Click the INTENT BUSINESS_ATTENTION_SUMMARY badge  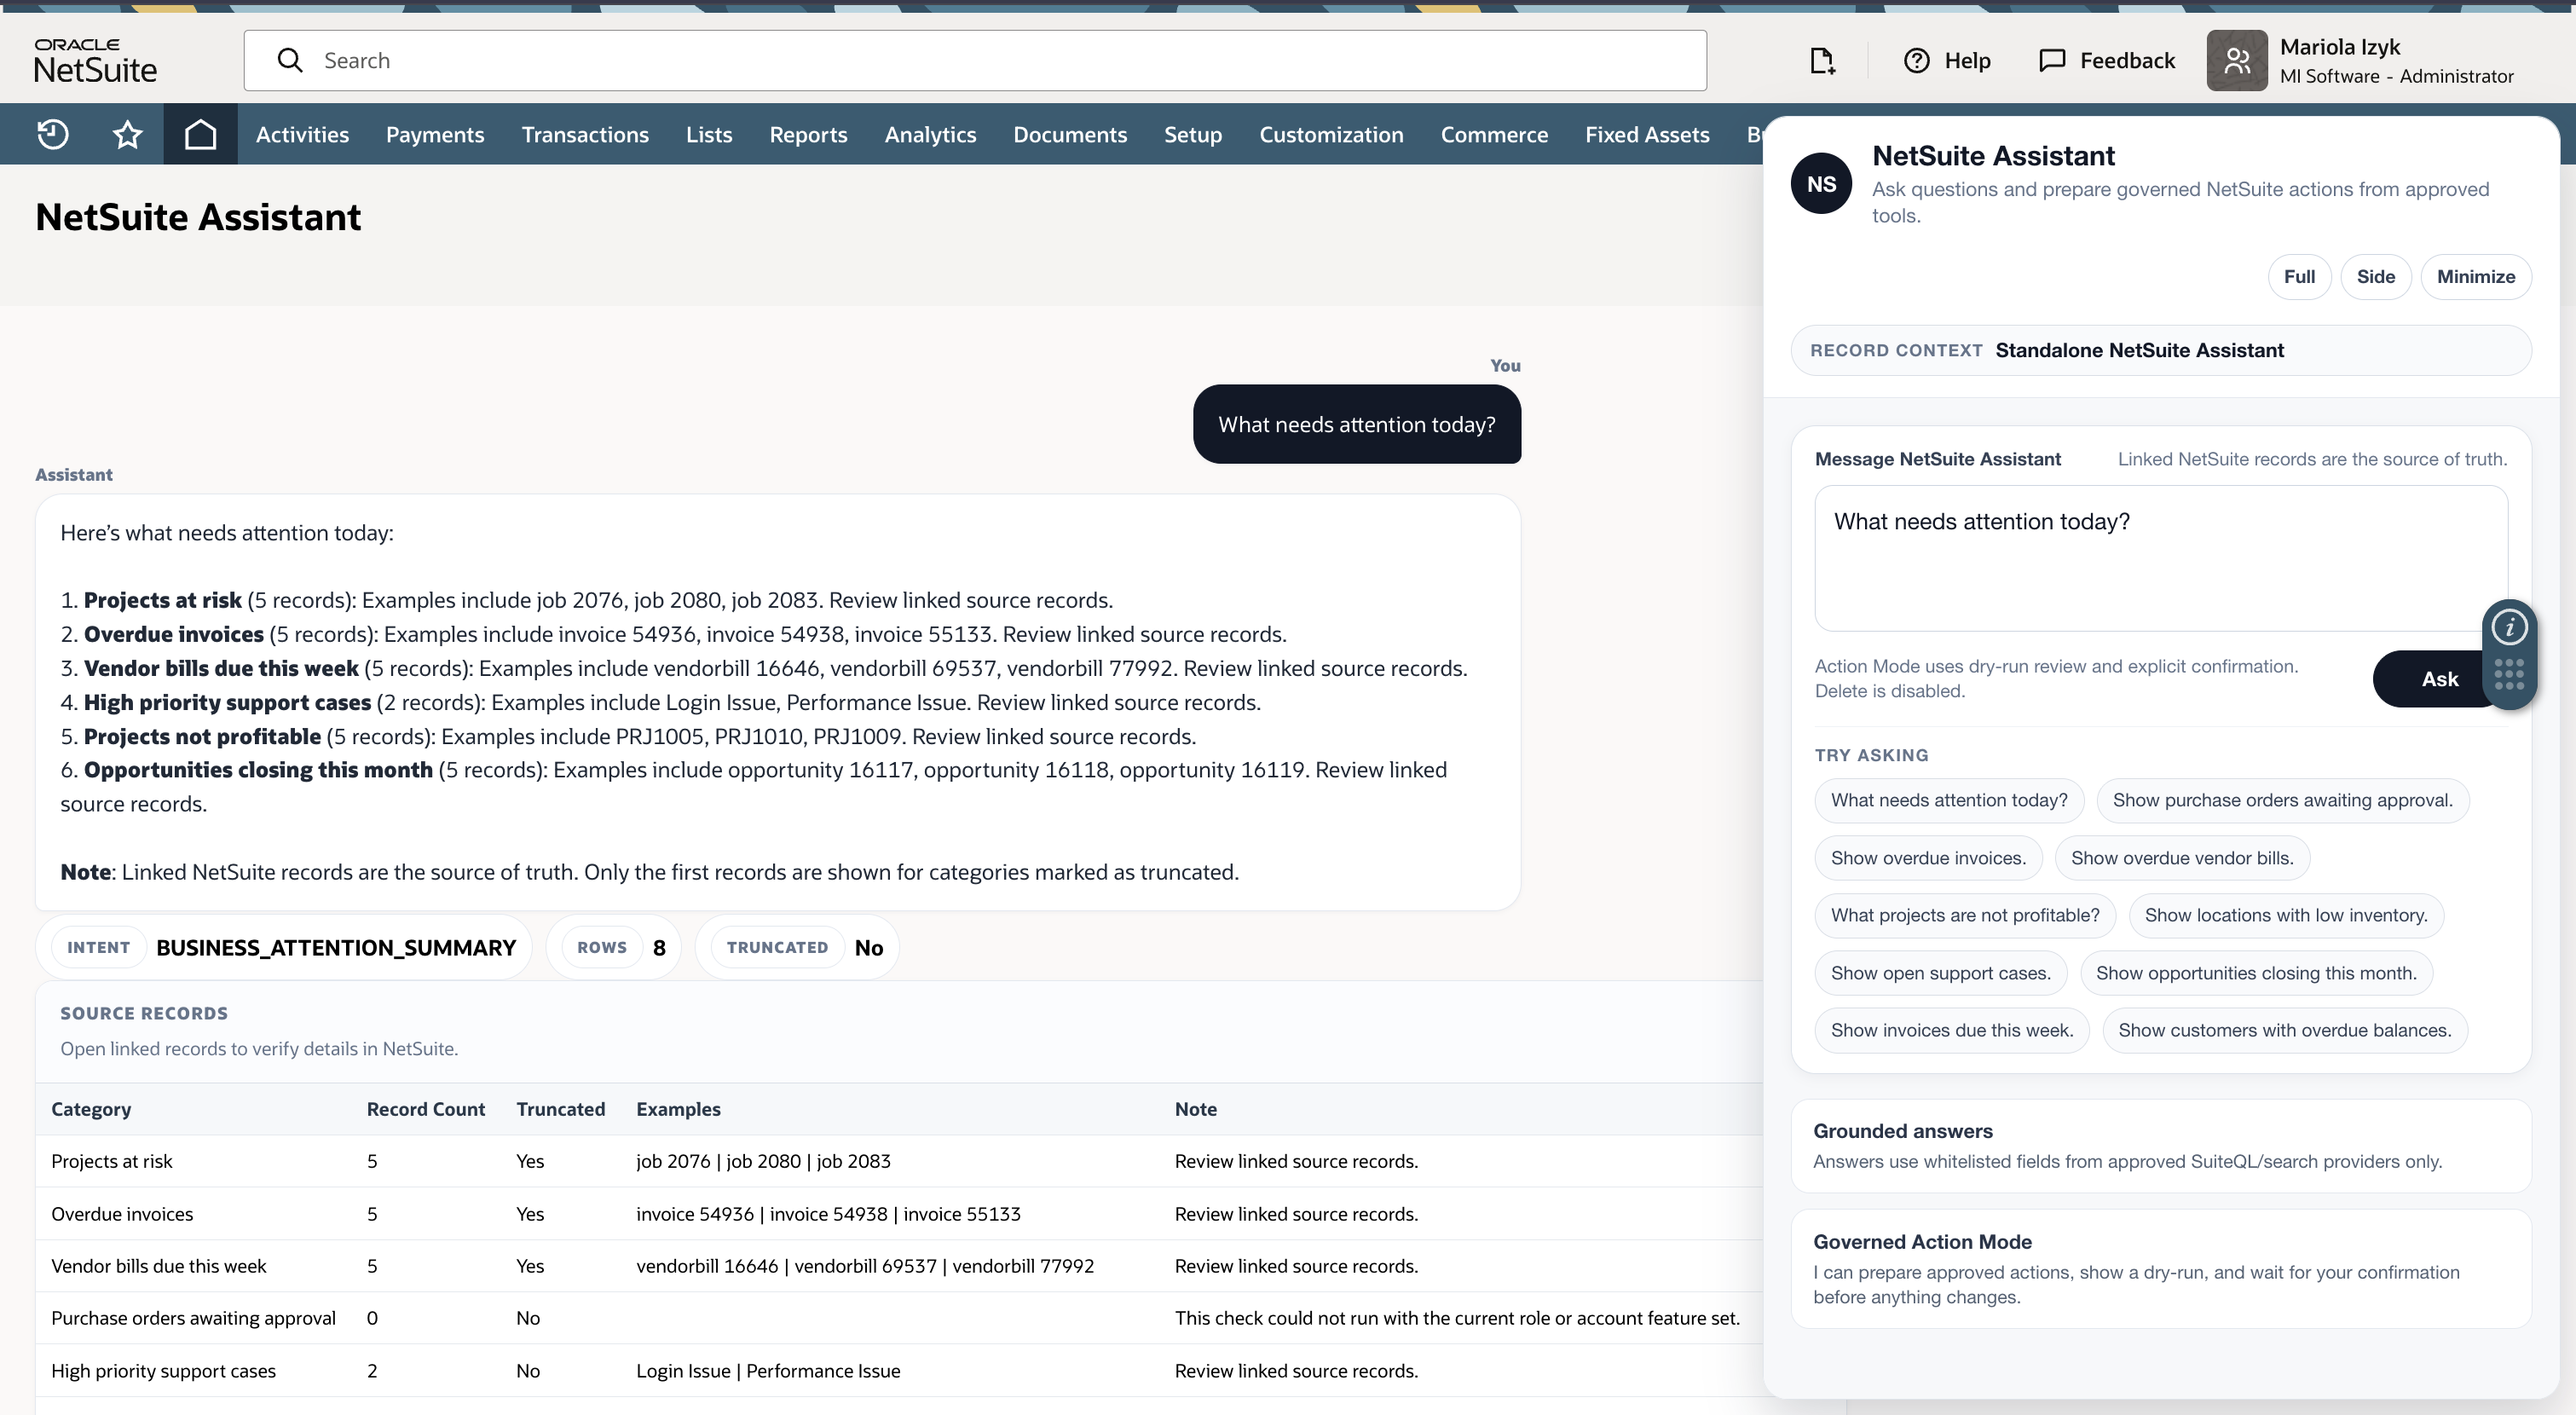[x=284, y=947]
